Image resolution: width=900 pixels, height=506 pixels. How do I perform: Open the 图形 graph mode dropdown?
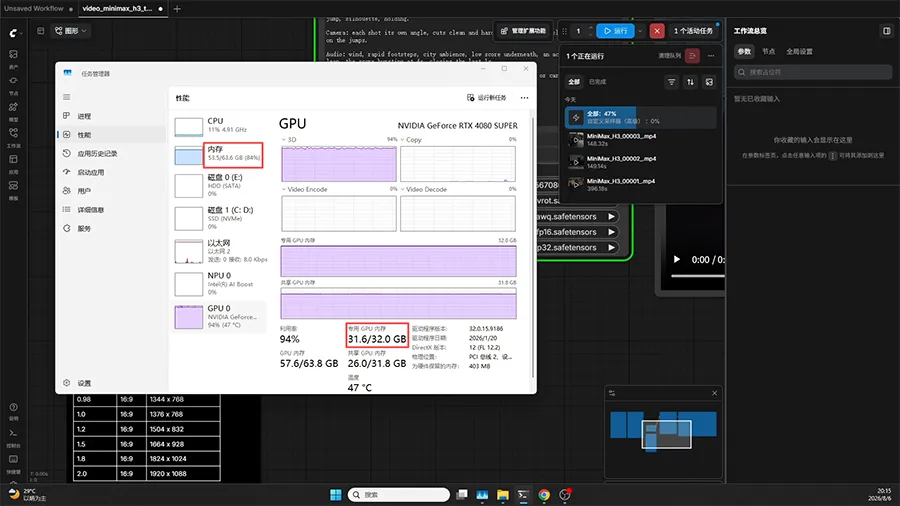click(71, 31)
